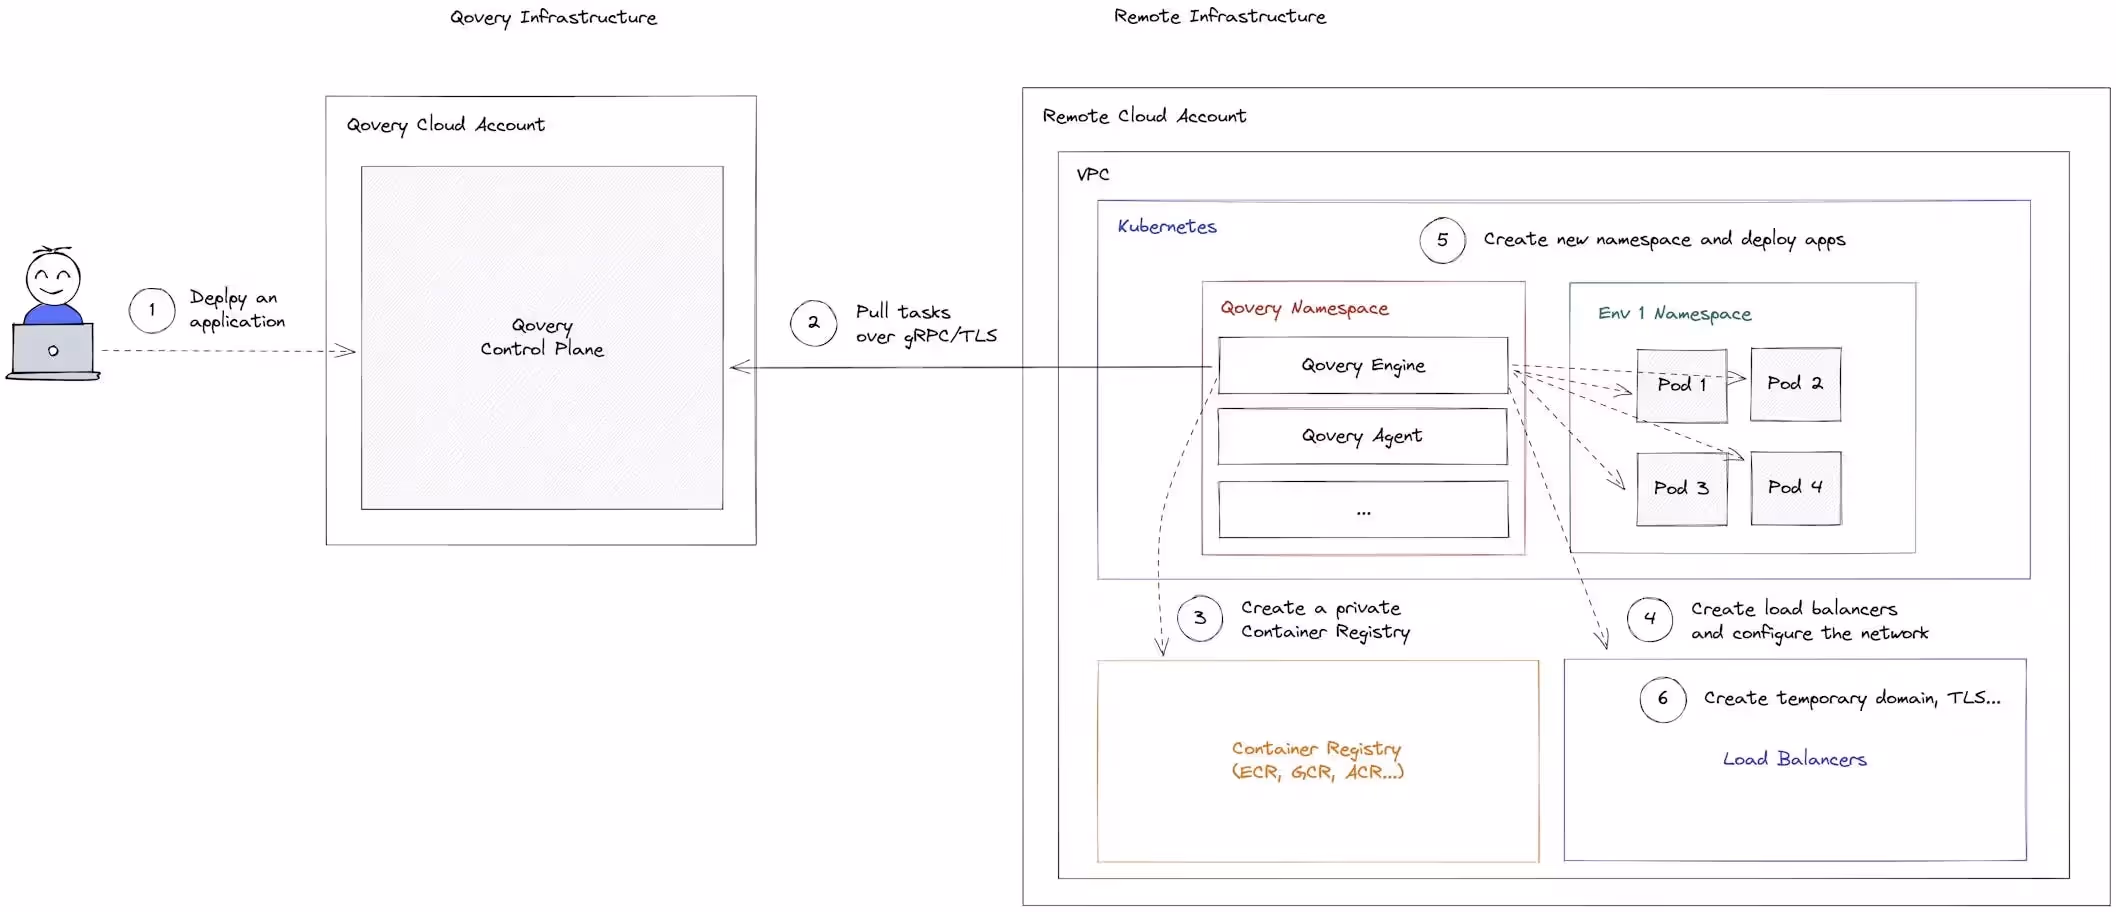
Task: Click the Pod 3 box
Action: click(x=1682, y=488)
